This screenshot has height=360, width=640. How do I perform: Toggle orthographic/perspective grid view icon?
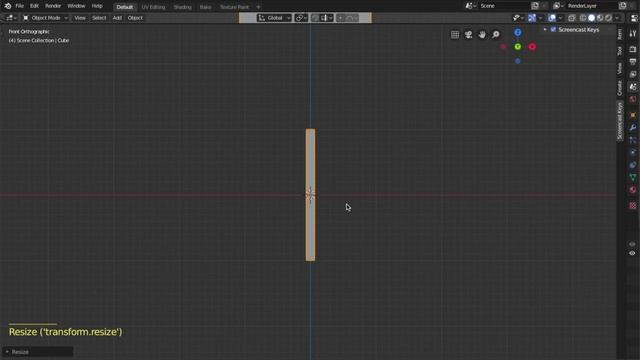coord(455,35)
